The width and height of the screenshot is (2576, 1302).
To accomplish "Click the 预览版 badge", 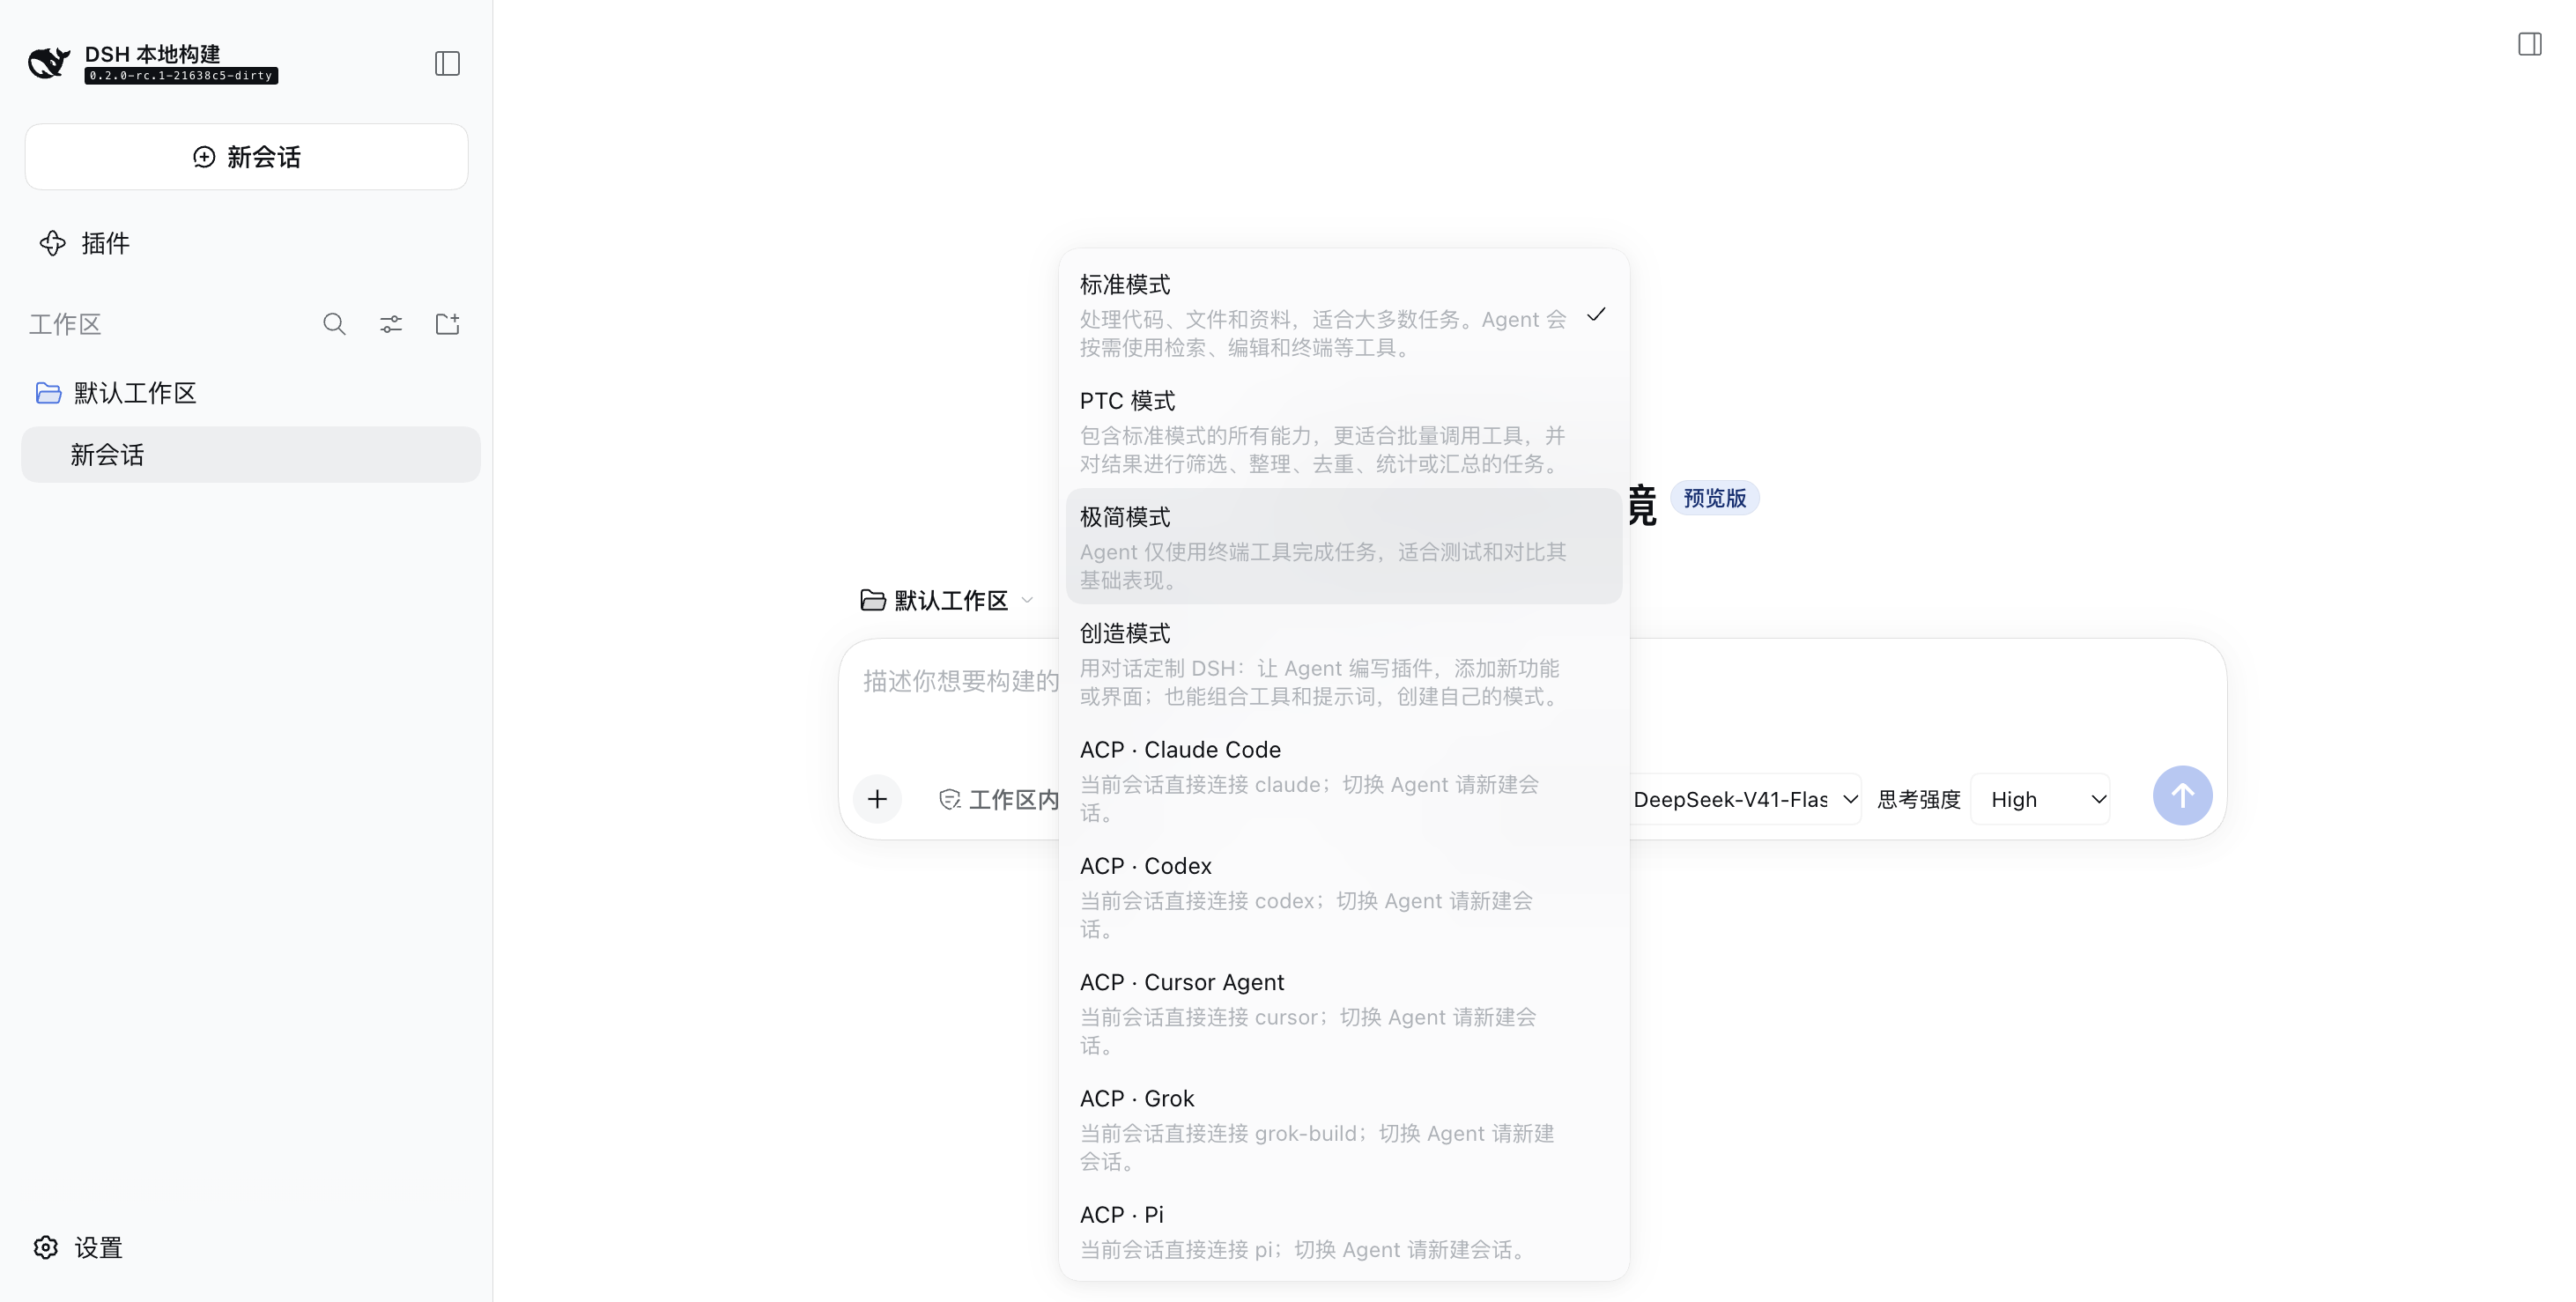I will pos(1714,498).
